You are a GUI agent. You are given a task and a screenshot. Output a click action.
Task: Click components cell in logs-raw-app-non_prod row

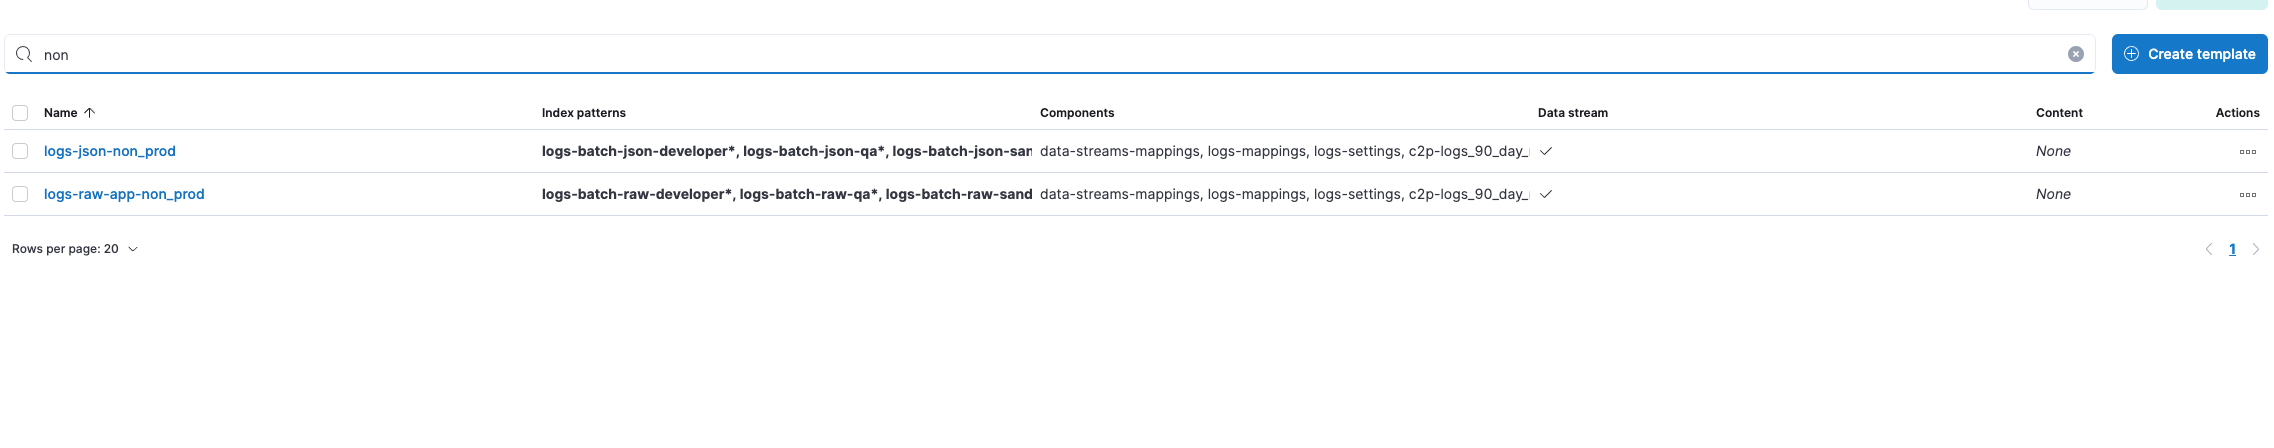(x=1284, y=194)
